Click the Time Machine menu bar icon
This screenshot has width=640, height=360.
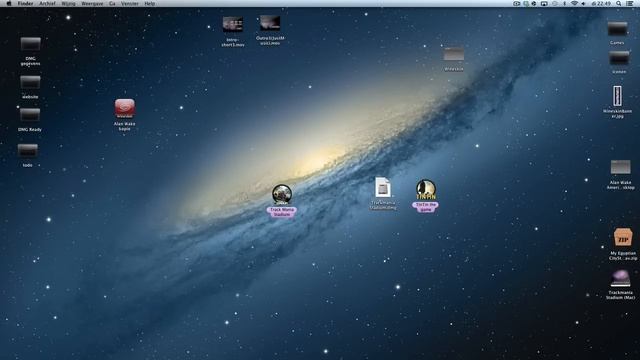coord(555,3)
